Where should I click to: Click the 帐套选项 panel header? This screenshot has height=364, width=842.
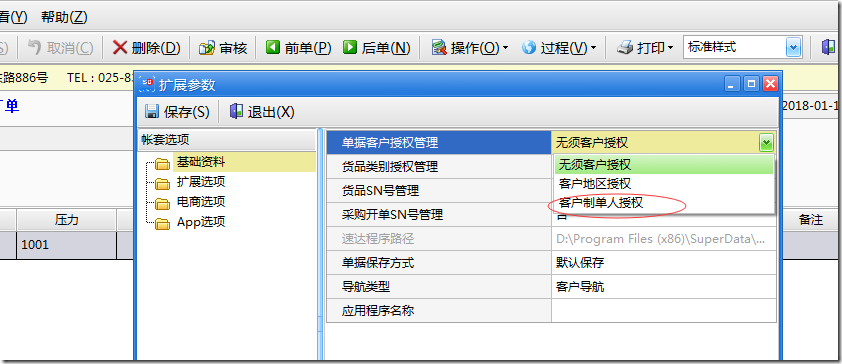227,140
